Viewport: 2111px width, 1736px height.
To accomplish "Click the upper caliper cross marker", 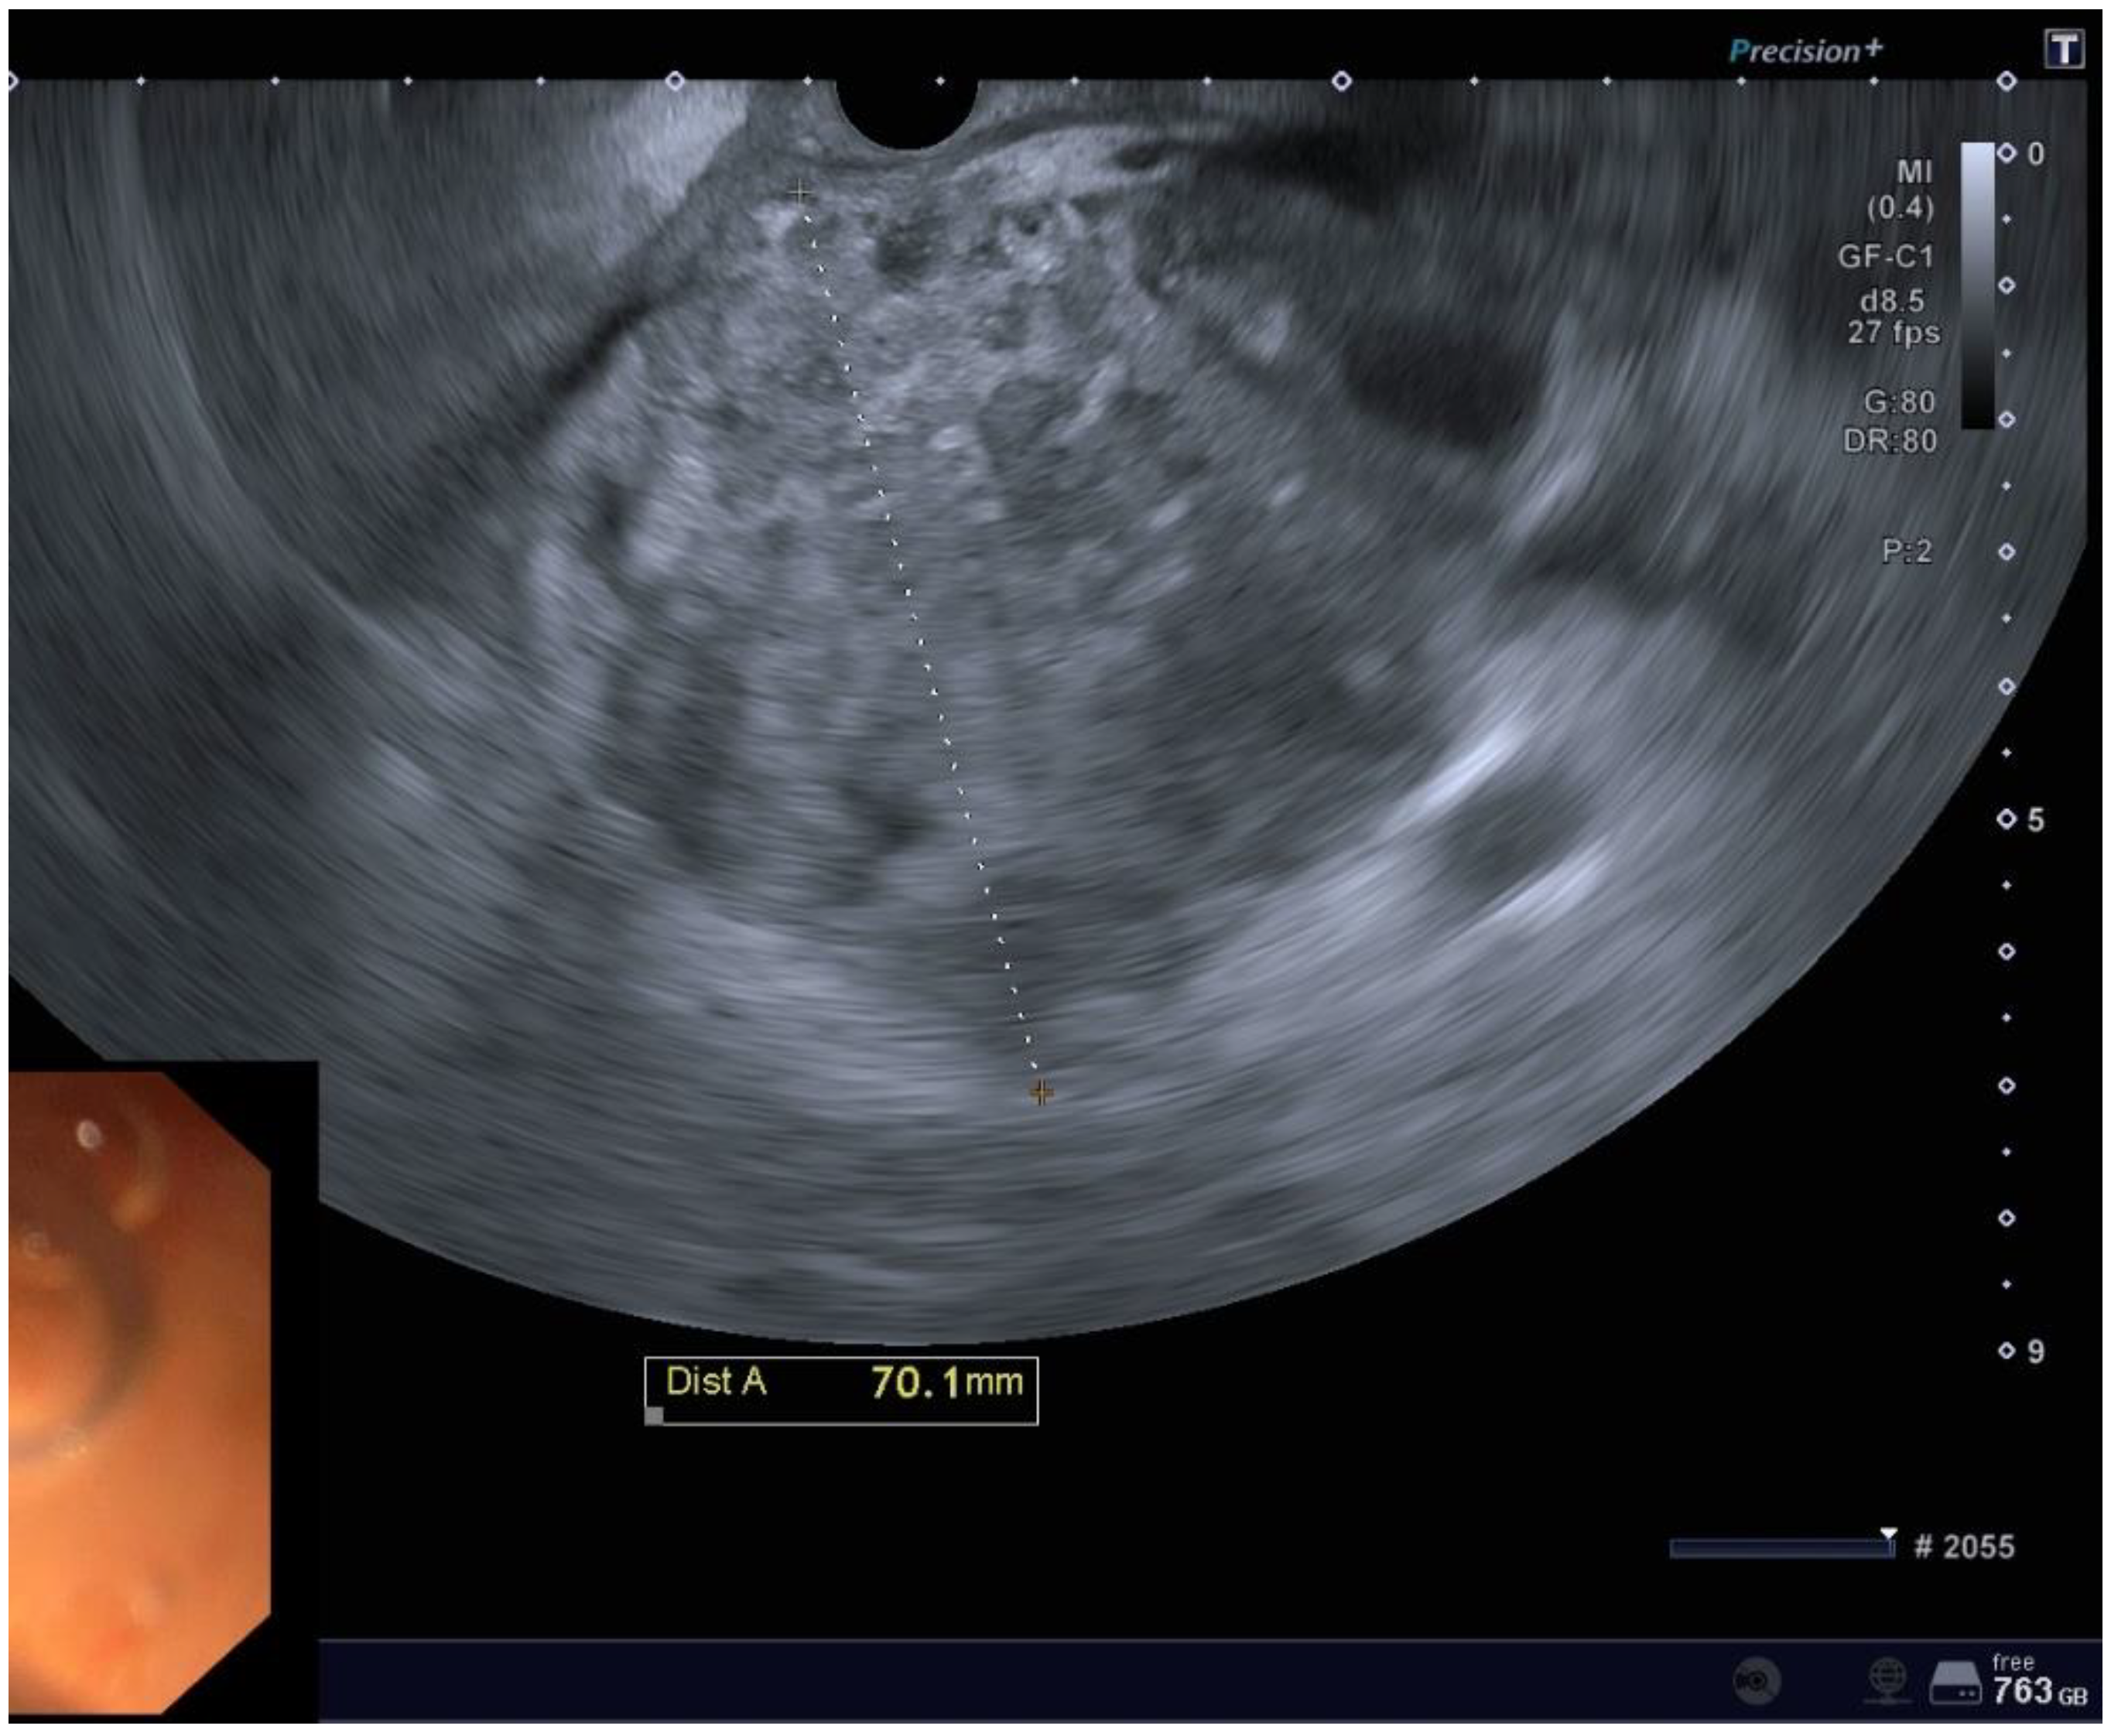I will tap(799, 192).
